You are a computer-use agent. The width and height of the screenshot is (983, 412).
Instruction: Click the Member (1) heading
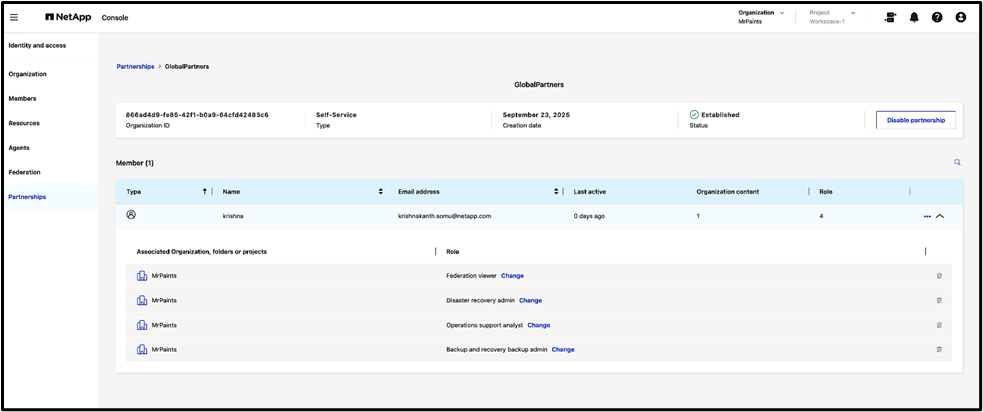[135, 163]
